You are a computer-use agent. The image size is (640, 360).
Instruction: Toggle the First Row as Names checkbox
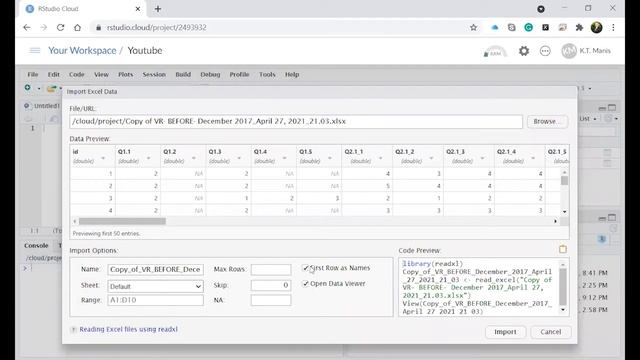coord(305,268)
